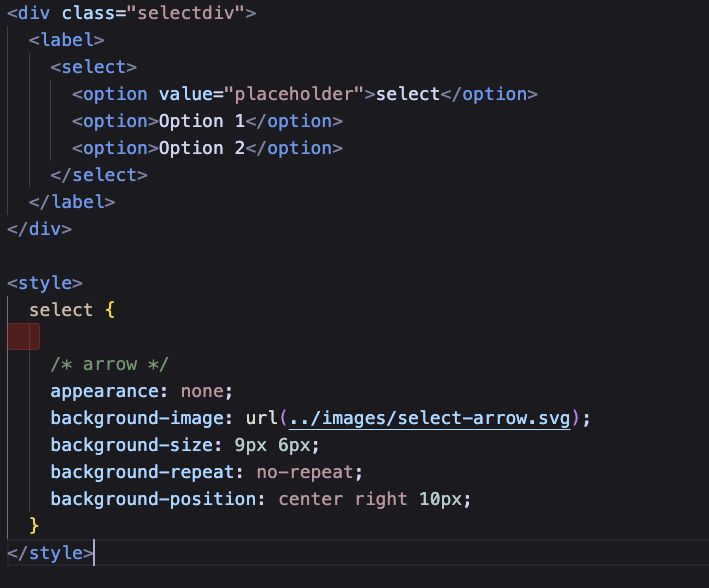Click the background-repeat property name

click(142, 472)
